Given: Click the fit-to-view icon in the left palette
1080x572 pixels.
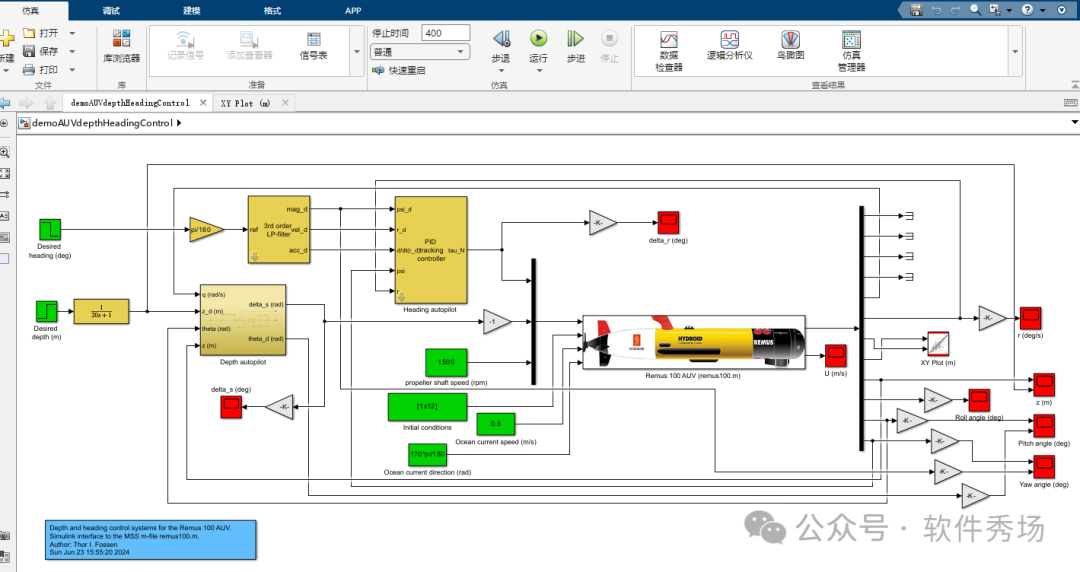Looking at the screenshot, I should [x=5, y=174].
